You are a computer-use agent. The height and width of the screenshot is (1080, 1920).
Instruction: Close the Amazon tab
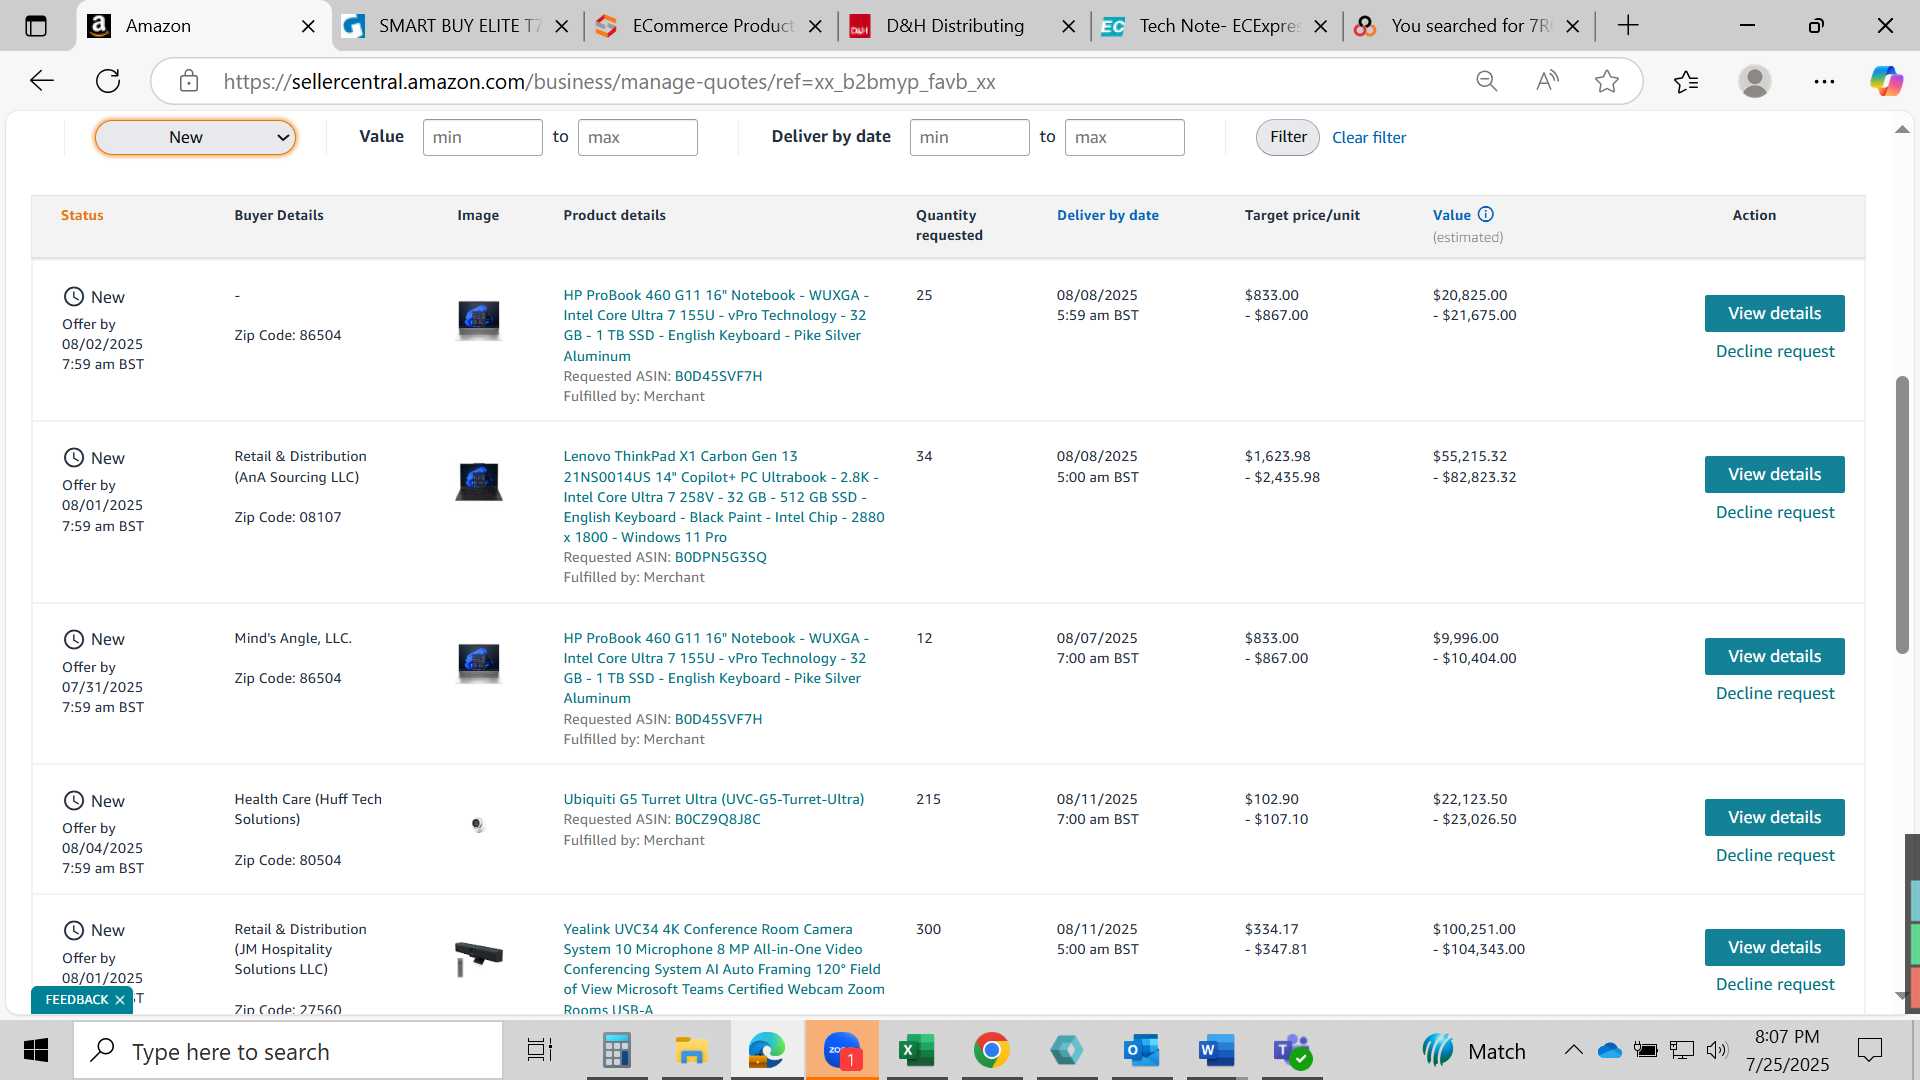click(x=309, y=26)
